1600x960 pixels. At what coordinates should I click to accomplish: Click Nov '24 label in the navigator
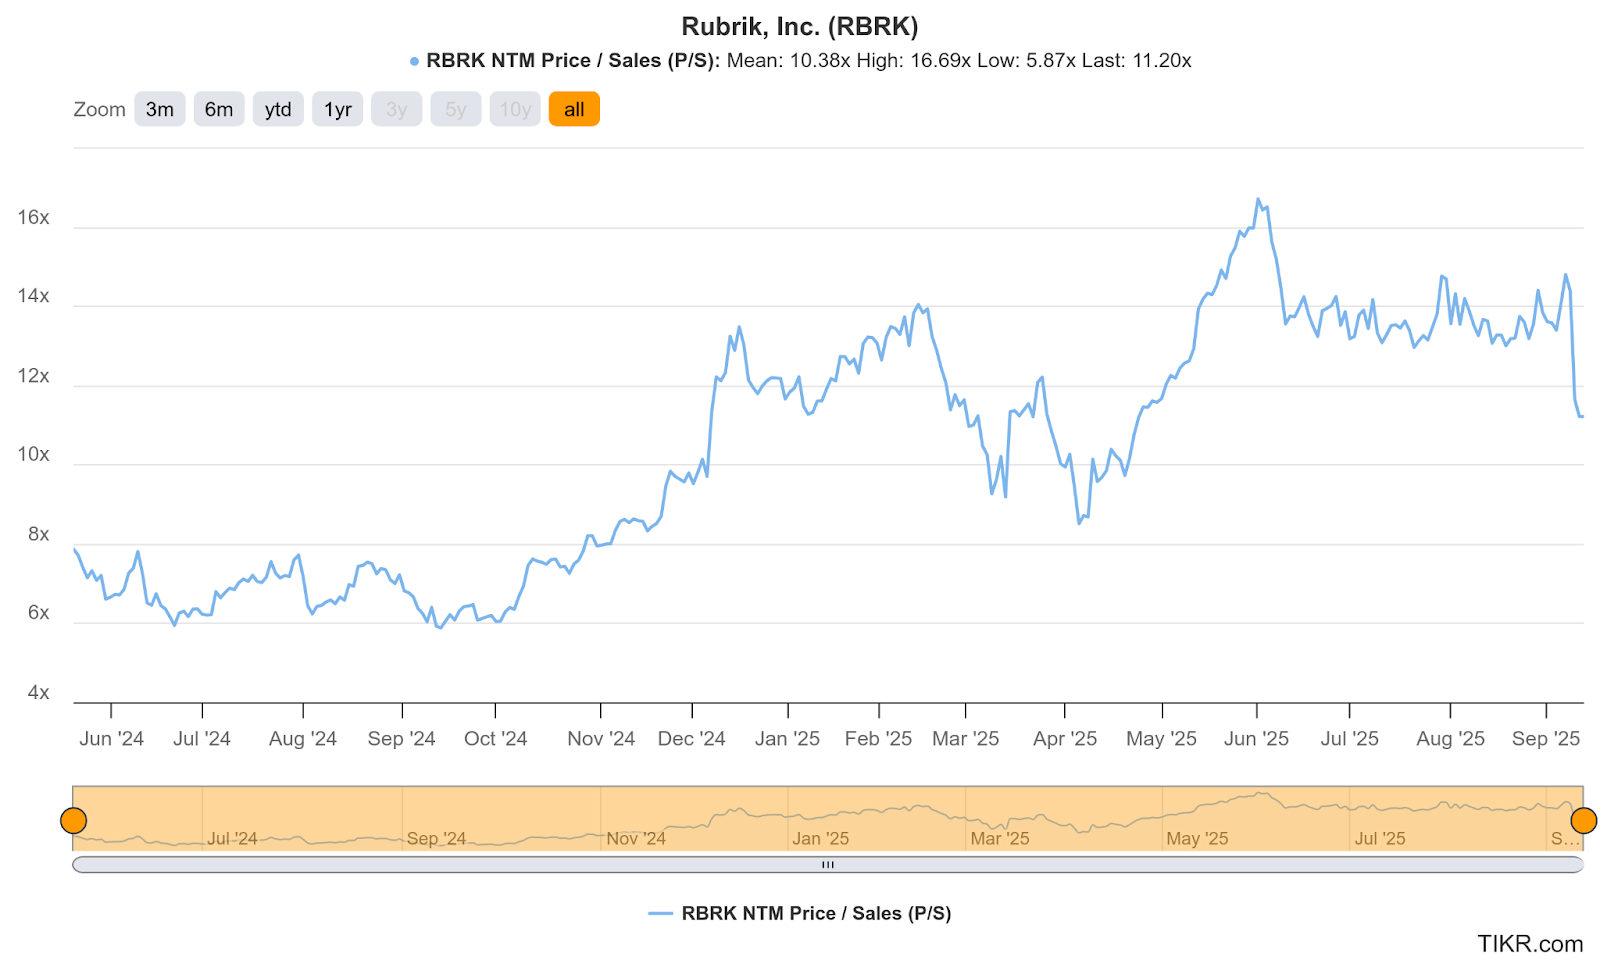click(636, 838)
